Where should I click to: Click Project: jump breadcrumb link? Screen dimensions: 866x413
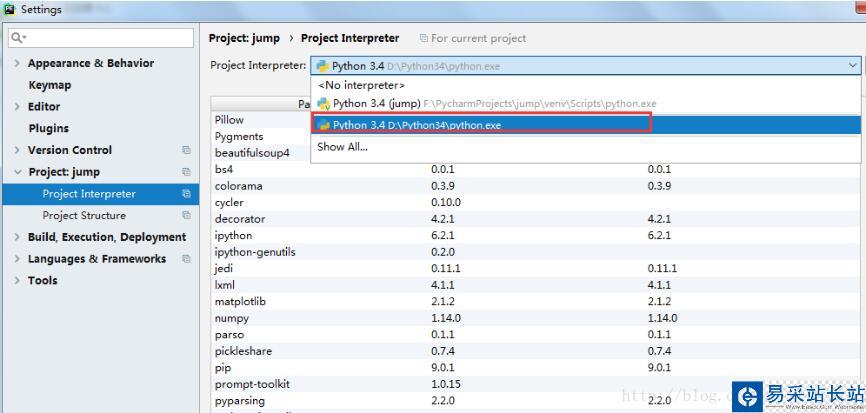click(244, 38)
